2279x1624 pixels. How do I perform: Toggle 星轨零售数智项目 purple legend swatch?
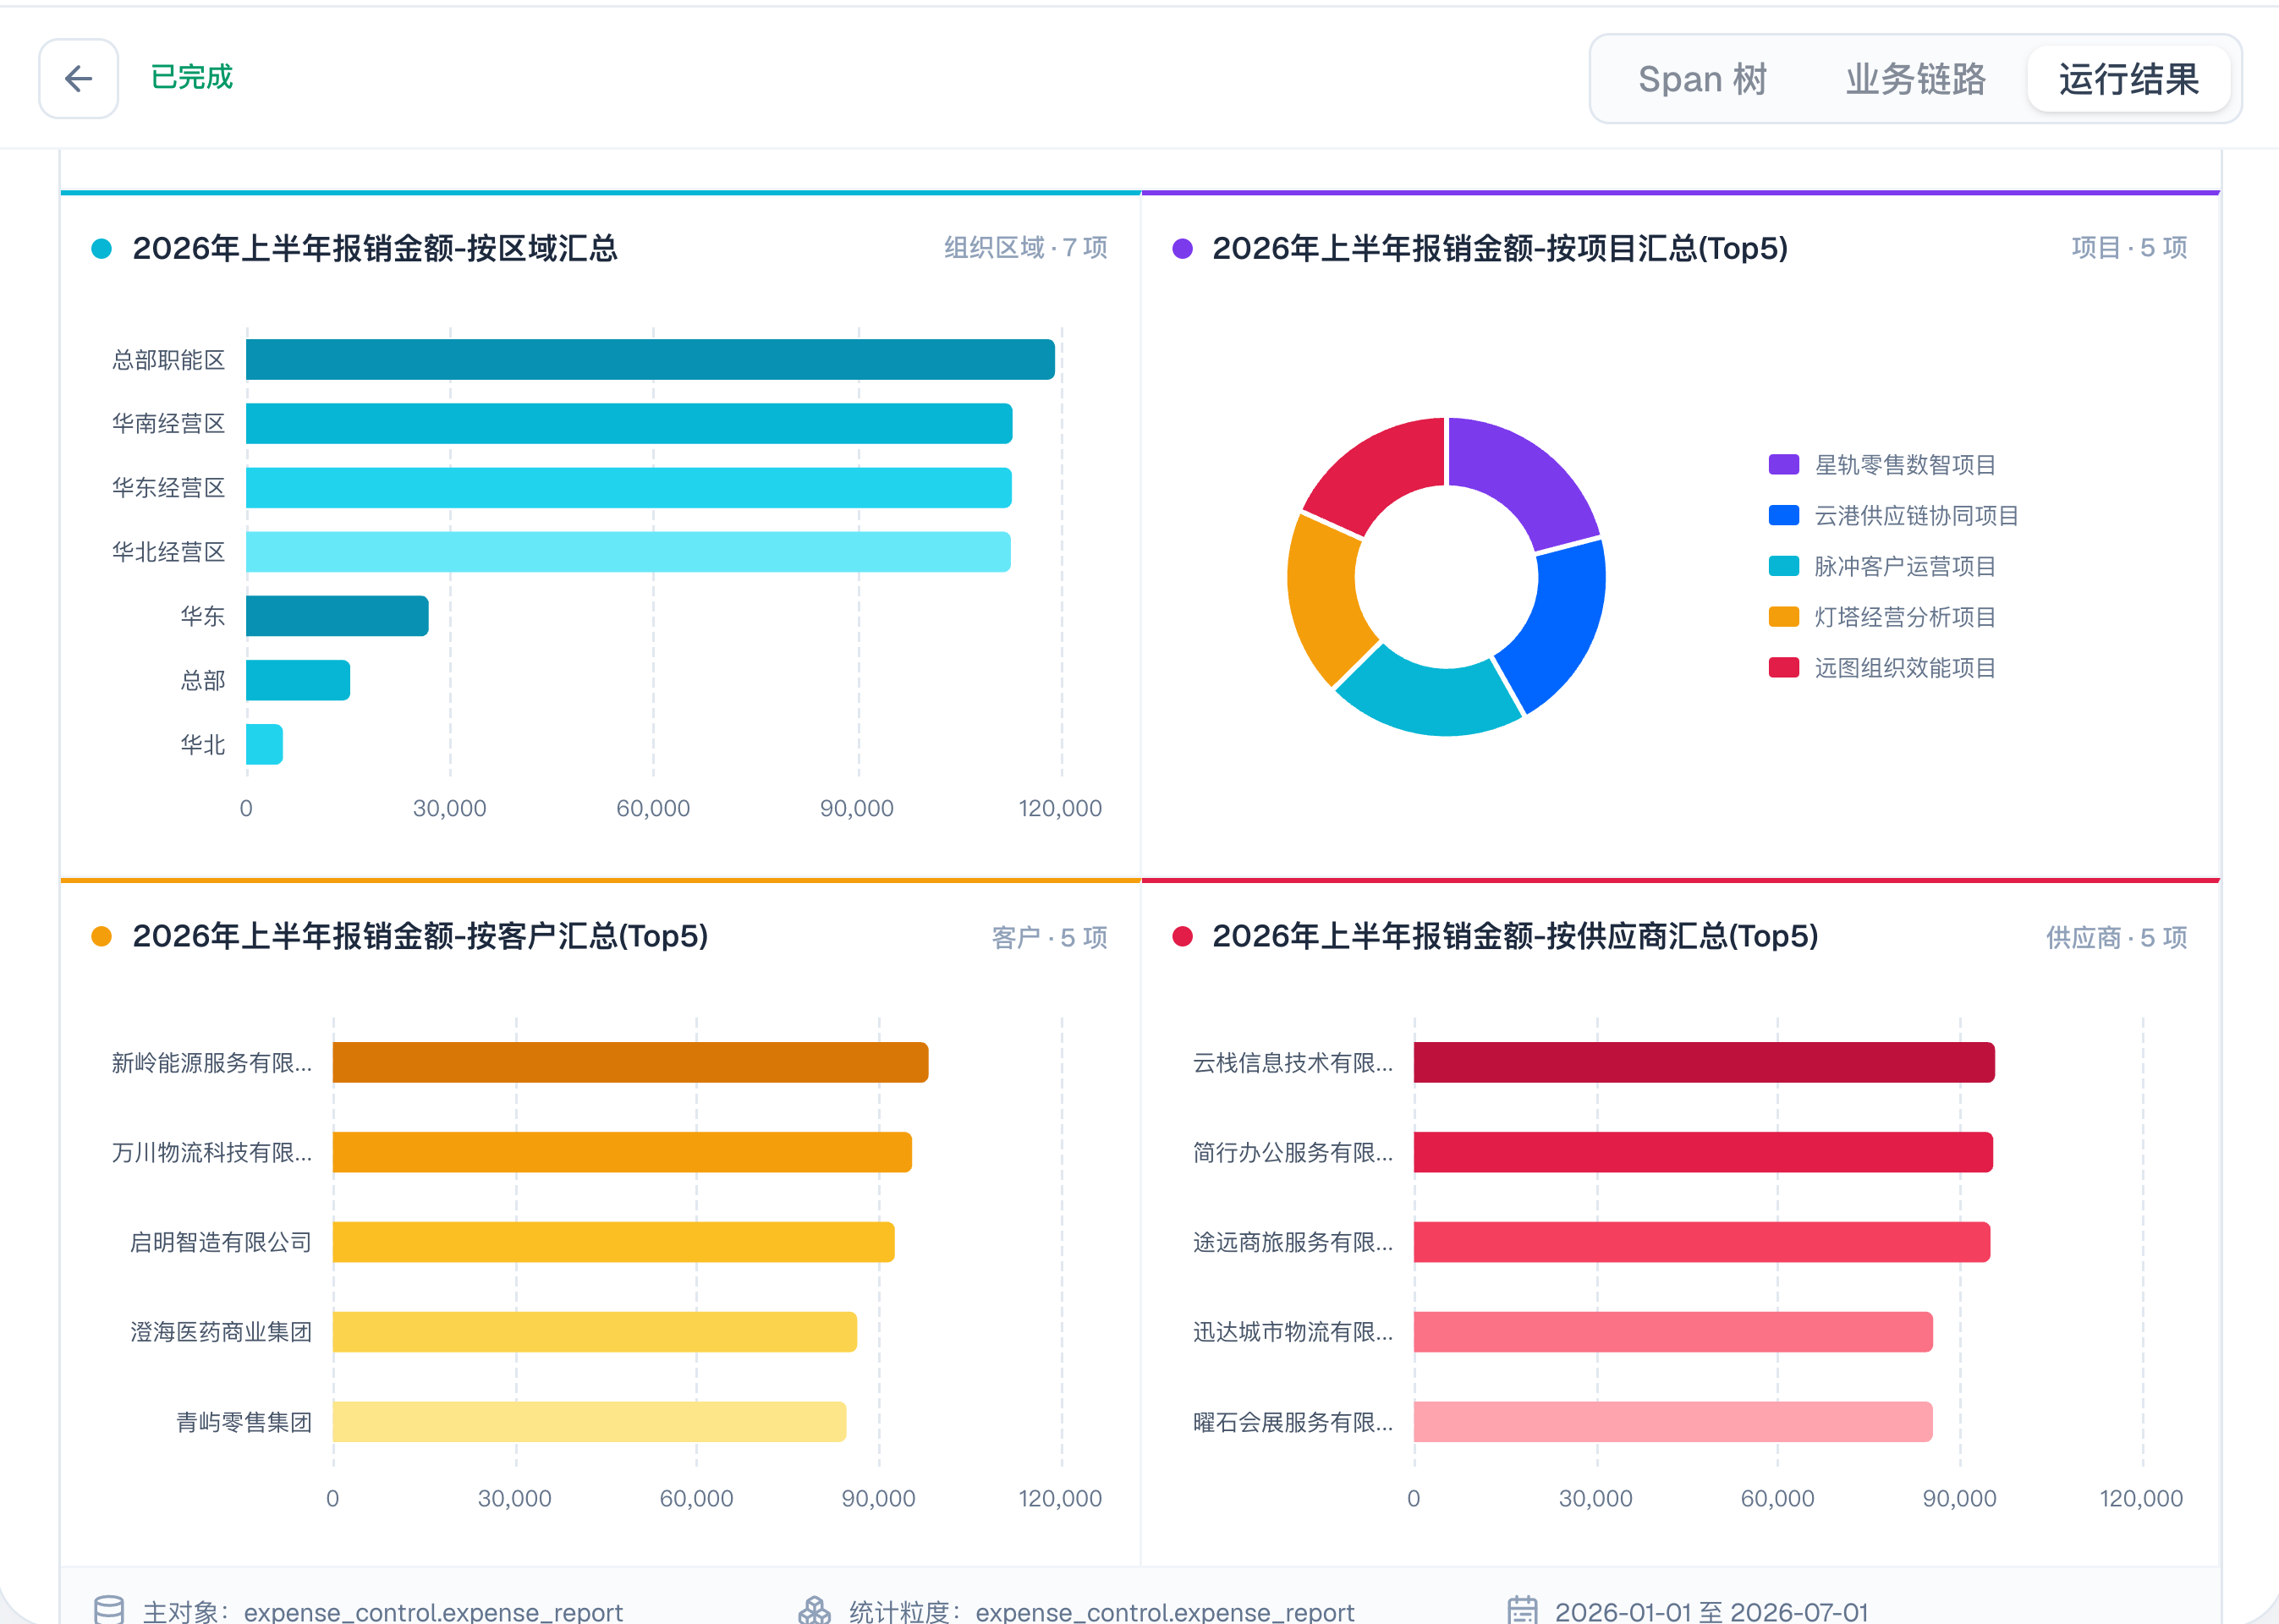coord(1783,465)
